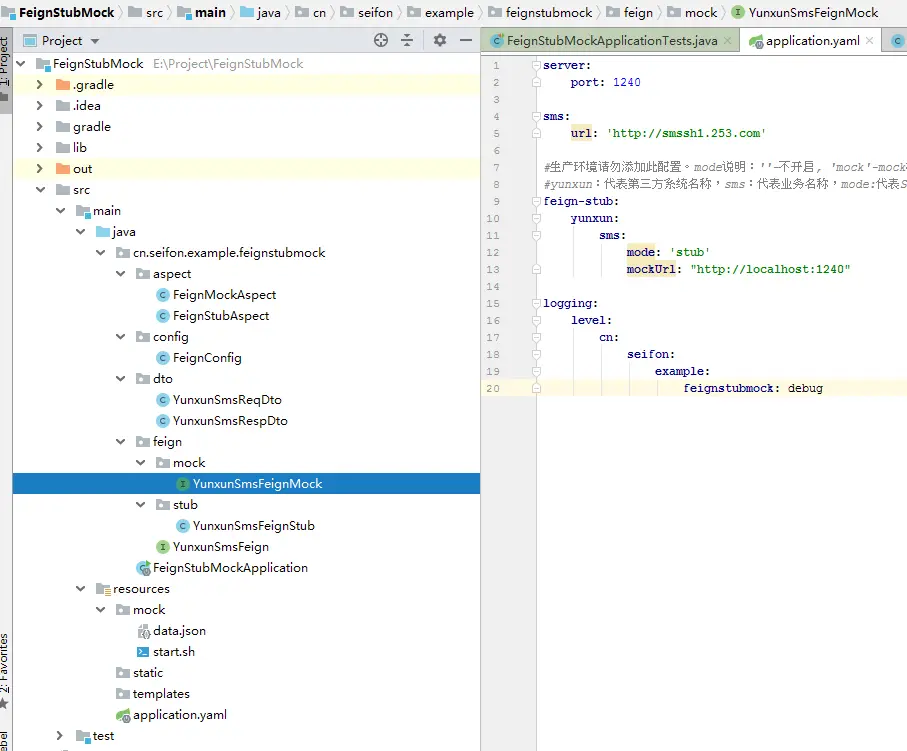Click the YunxunSmsFeignStub class icon
The image size is (907, 751).
tap(183, 526)
